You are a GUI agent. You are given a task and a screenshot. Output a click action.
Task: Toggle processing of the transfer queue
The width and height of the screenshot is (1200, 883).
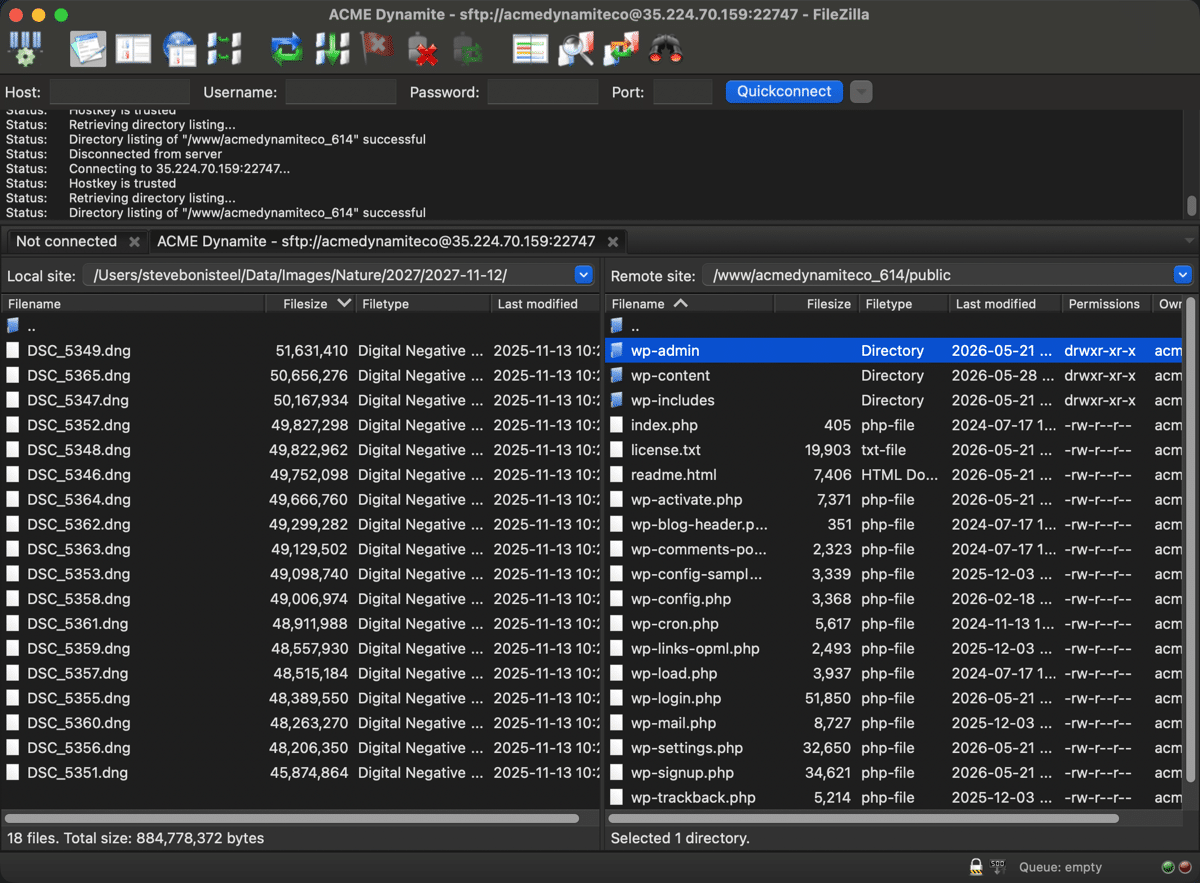(x=332, y=48)
